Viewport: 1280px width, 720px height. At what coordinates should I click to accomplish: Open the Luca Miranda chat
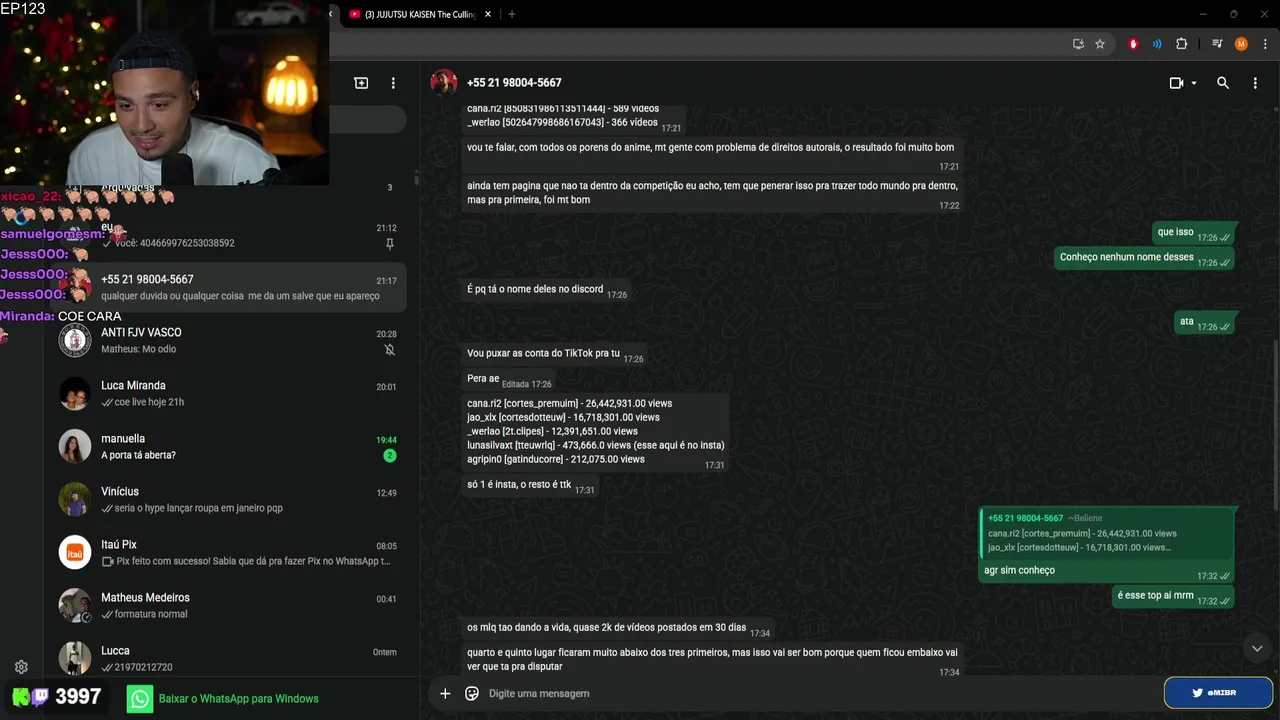229,393
